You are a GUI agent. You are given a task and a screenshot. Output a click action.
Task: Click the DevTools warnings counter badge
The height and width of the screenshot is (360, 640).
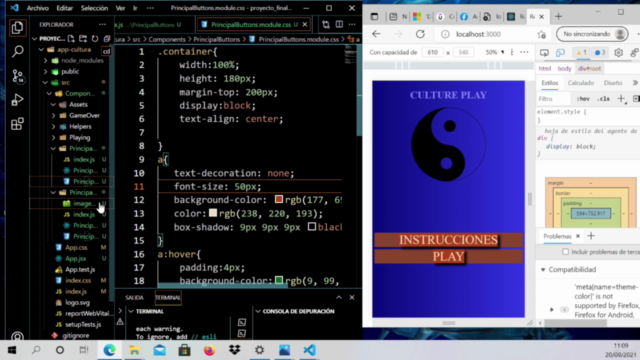point(581,53)
